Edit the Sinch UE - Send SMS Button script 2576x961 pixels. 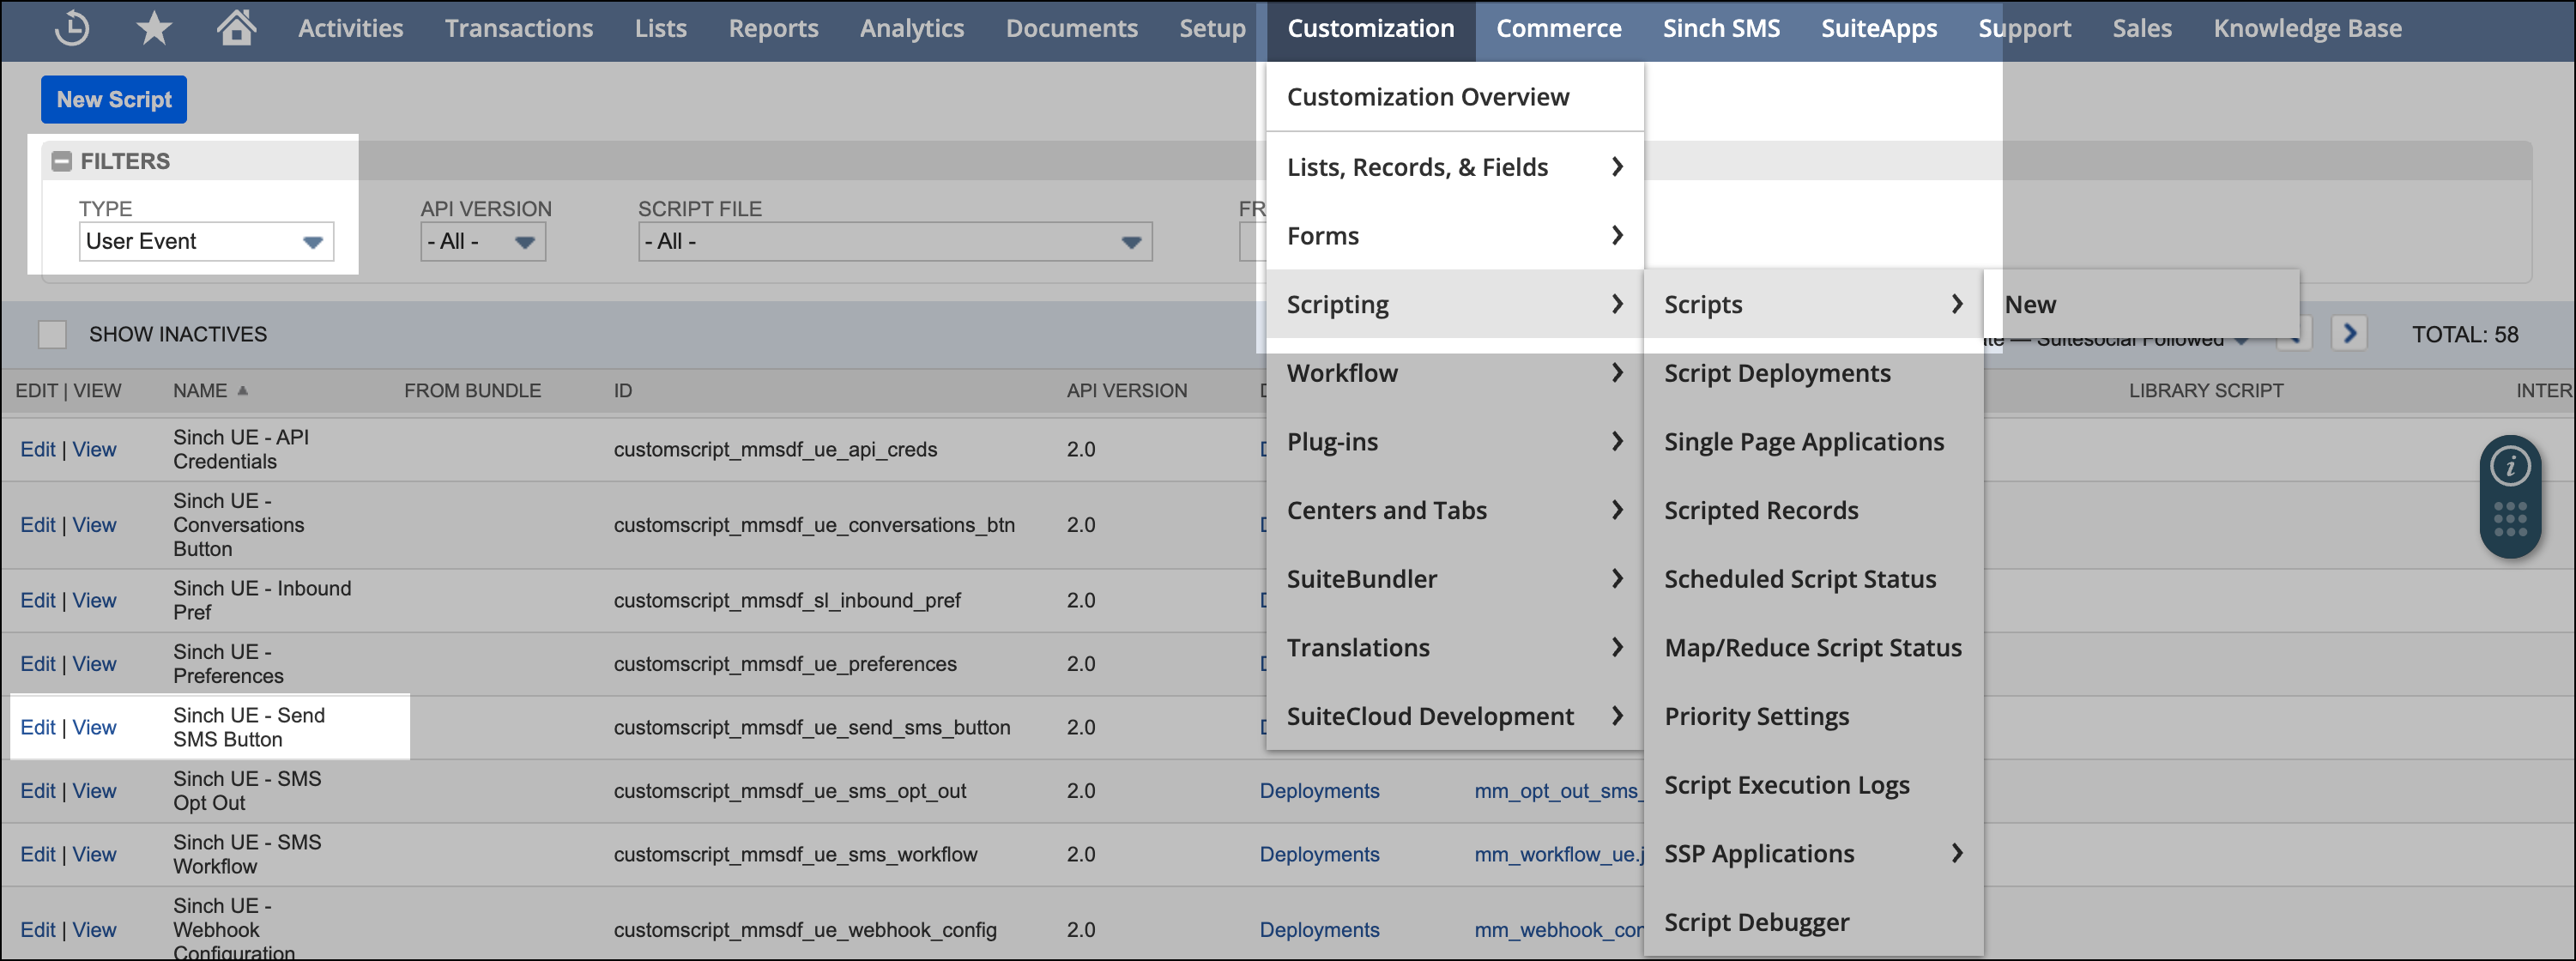click(38, 727)
